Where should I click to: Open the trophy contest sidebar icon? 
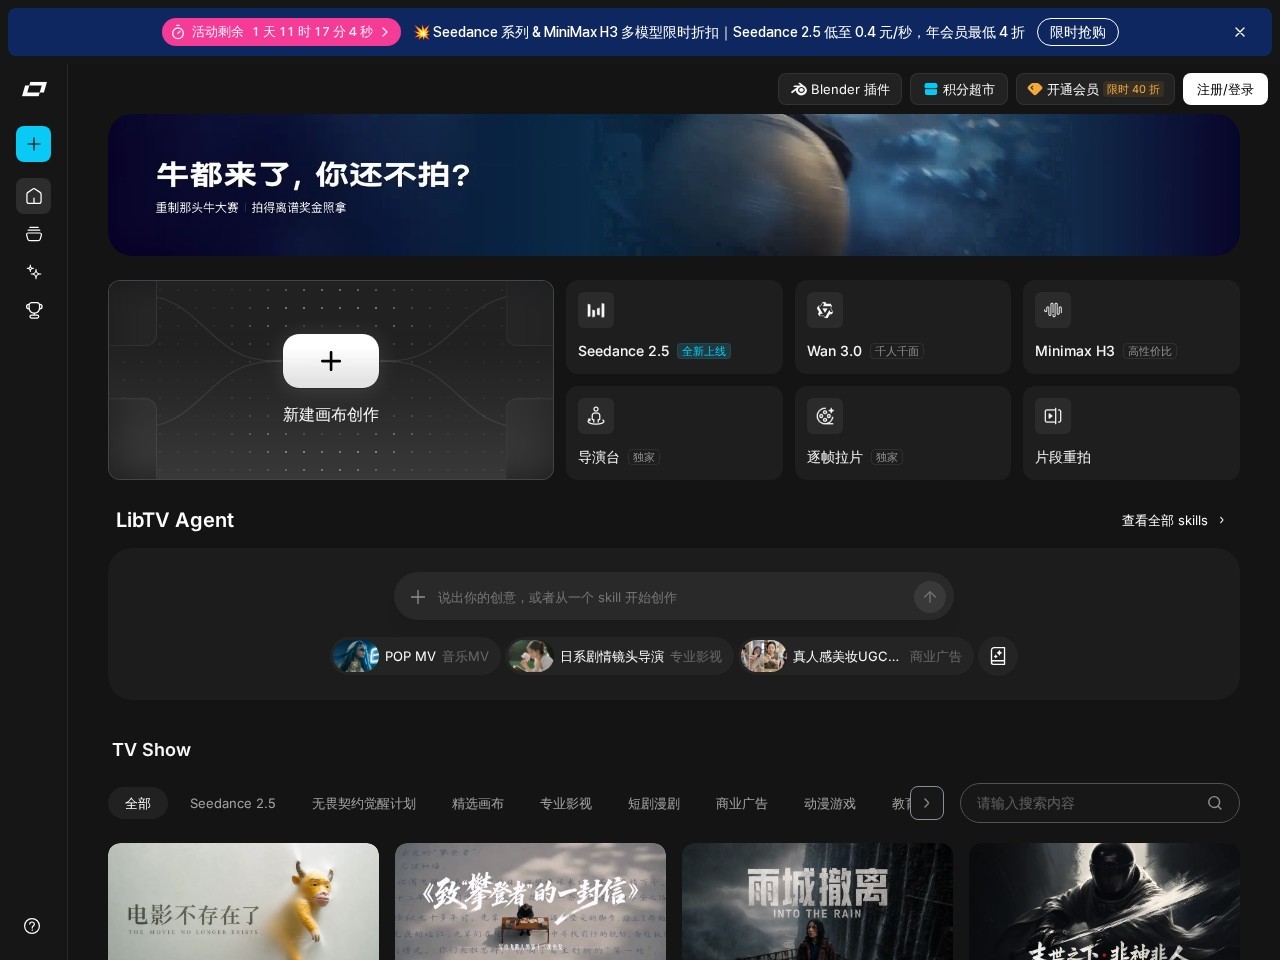pos(34,310)
